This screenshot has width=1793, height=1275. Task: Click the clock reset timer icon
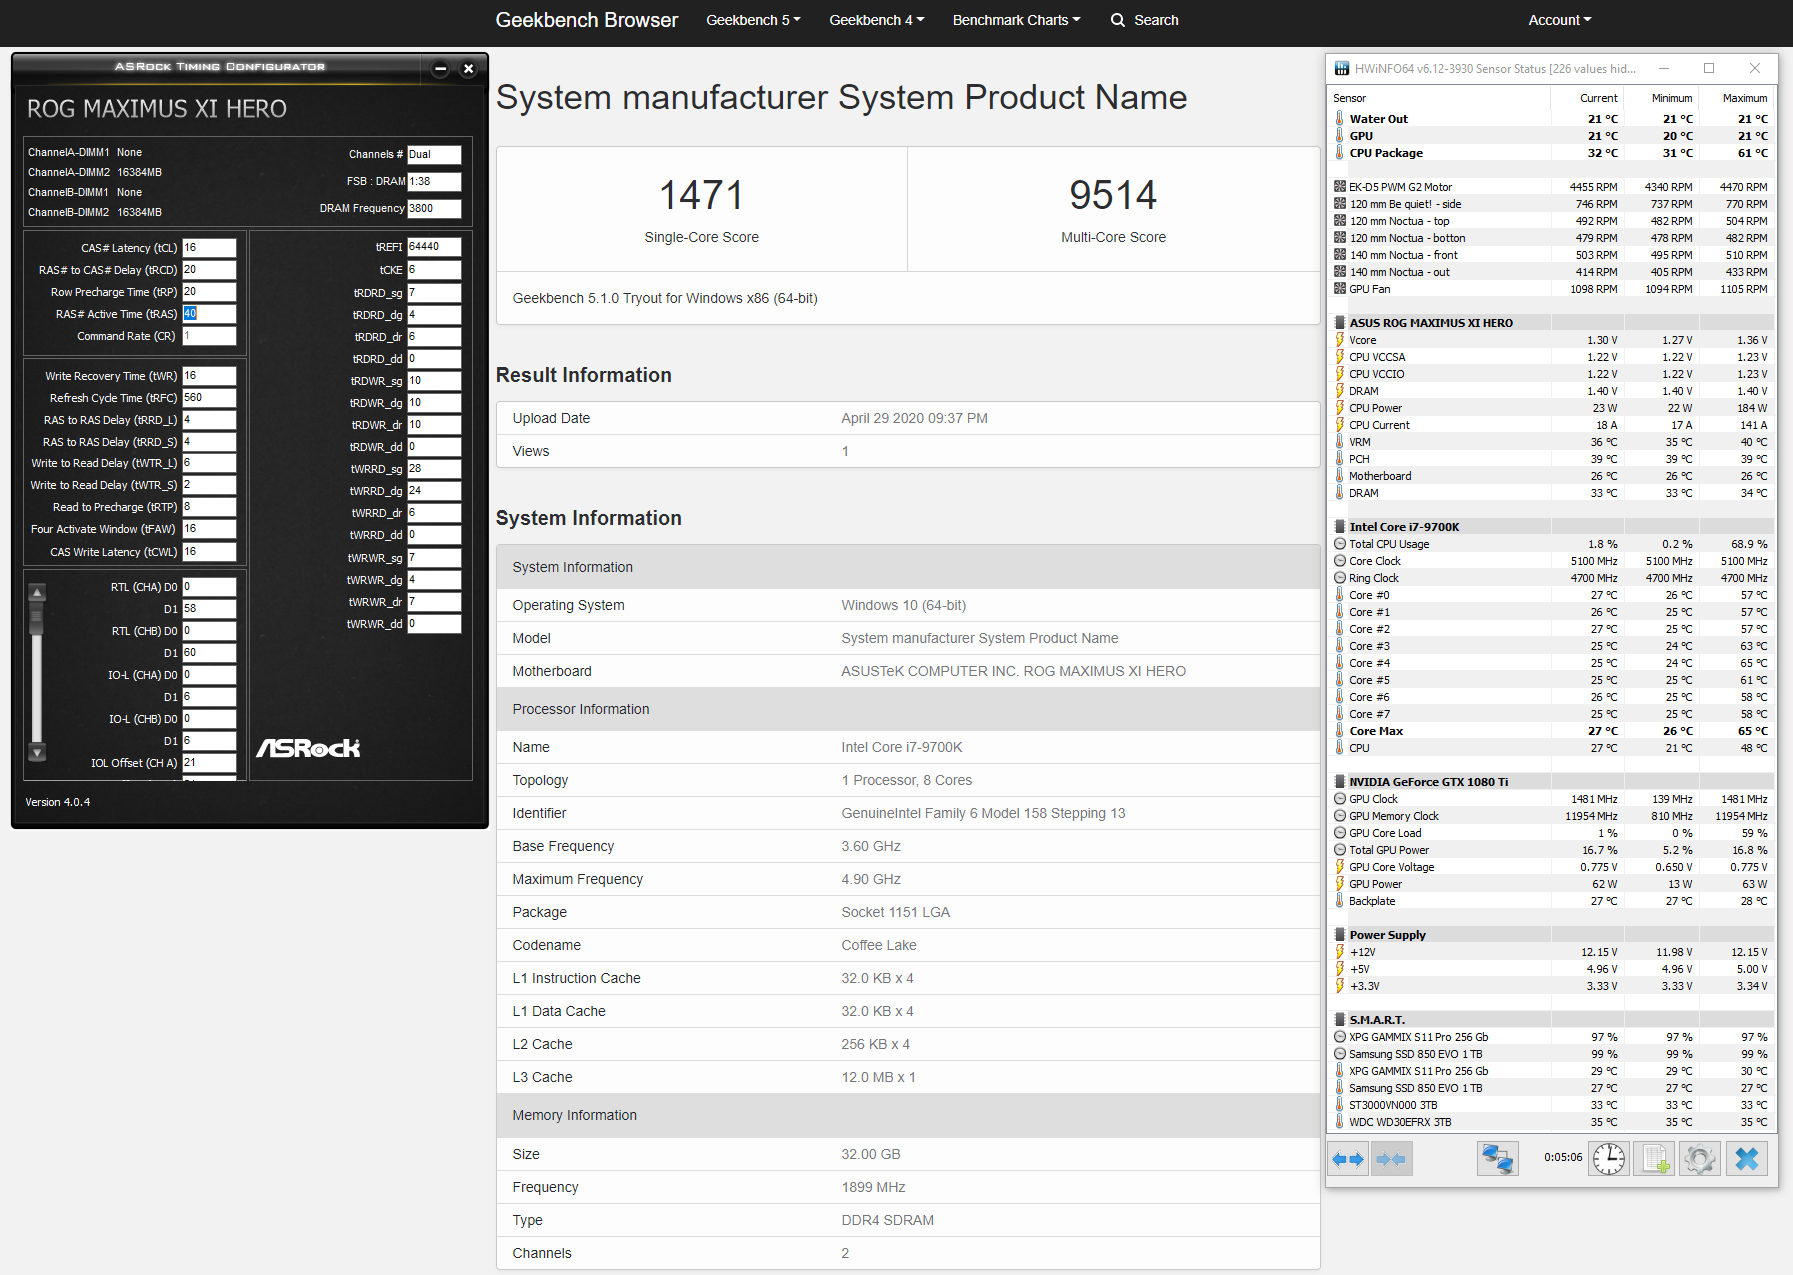[x=1608, y=1159]
